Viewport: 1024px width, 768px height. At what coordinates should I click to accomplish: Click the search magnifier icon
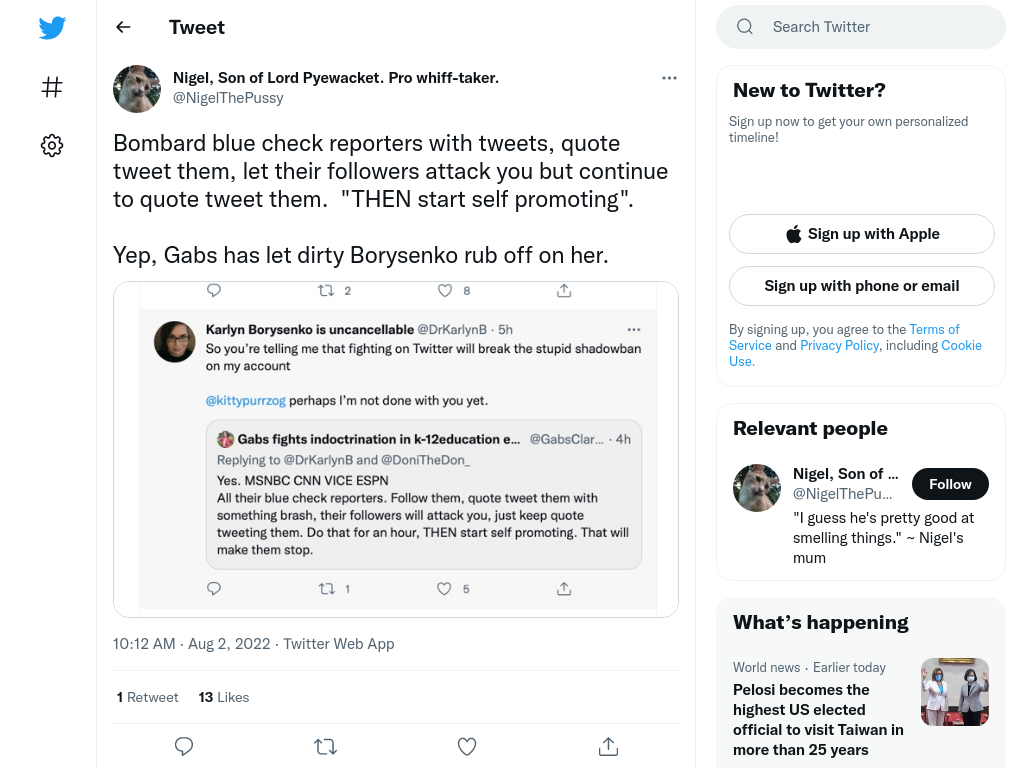tap(745, 27)
